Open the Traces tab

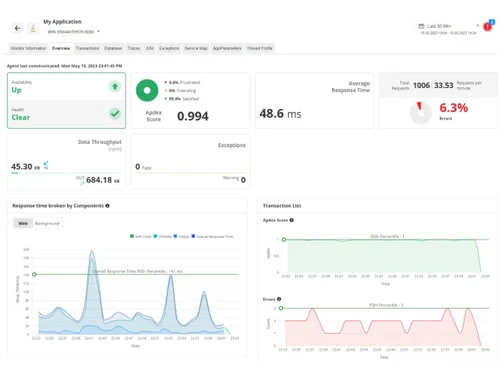[134, 48]
